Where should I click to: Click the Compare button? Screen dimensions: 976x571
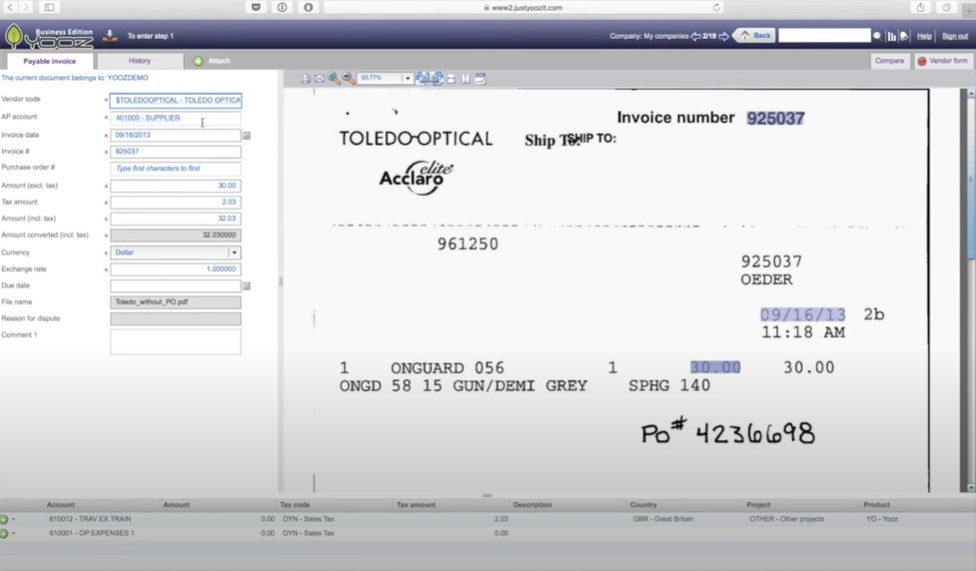click(889, 61)
